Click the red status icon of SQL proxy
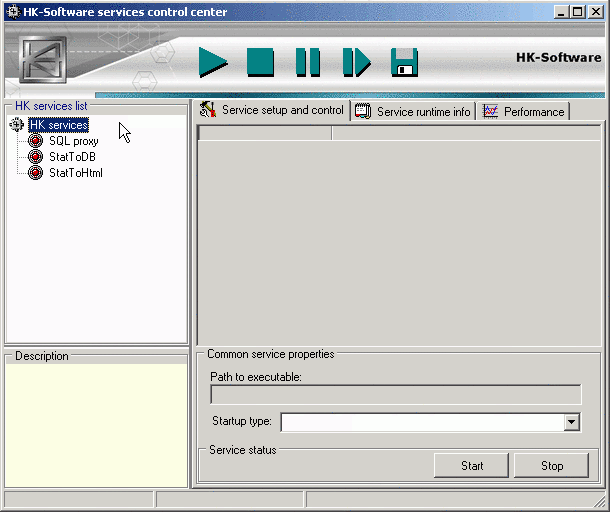The height and width of the screenshot is (512, 610). click(x=35, y=140)
